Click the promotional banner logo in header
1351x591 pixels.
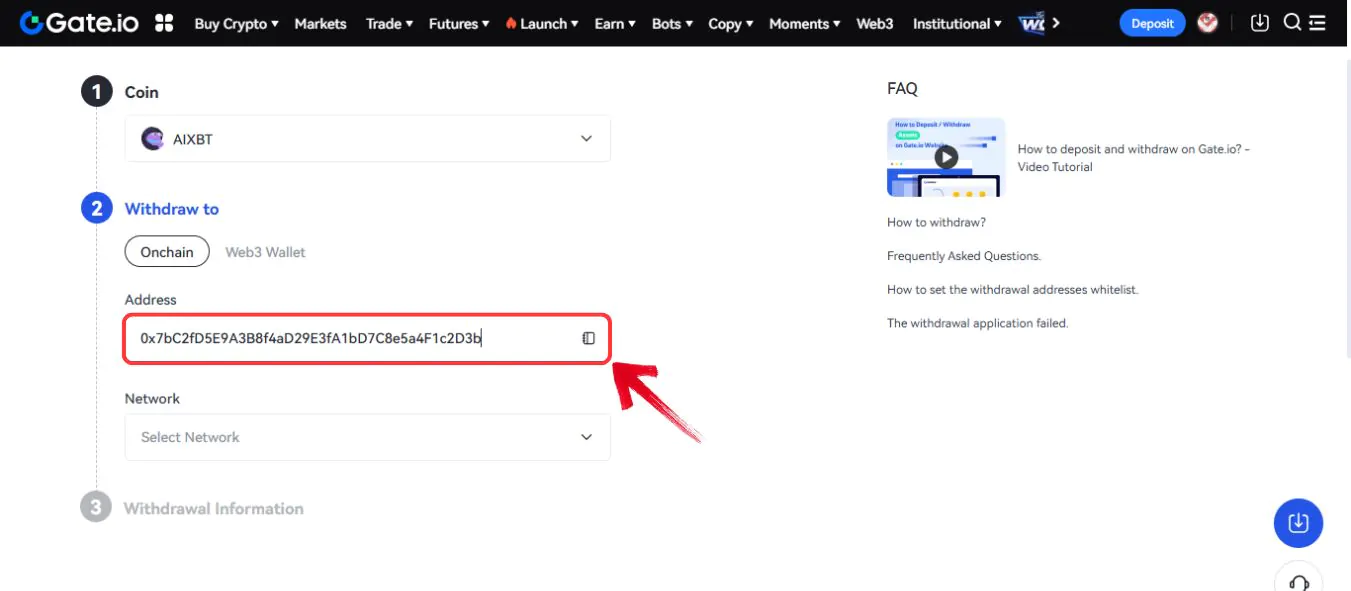pyautogui.click(x=1032, y=23)
